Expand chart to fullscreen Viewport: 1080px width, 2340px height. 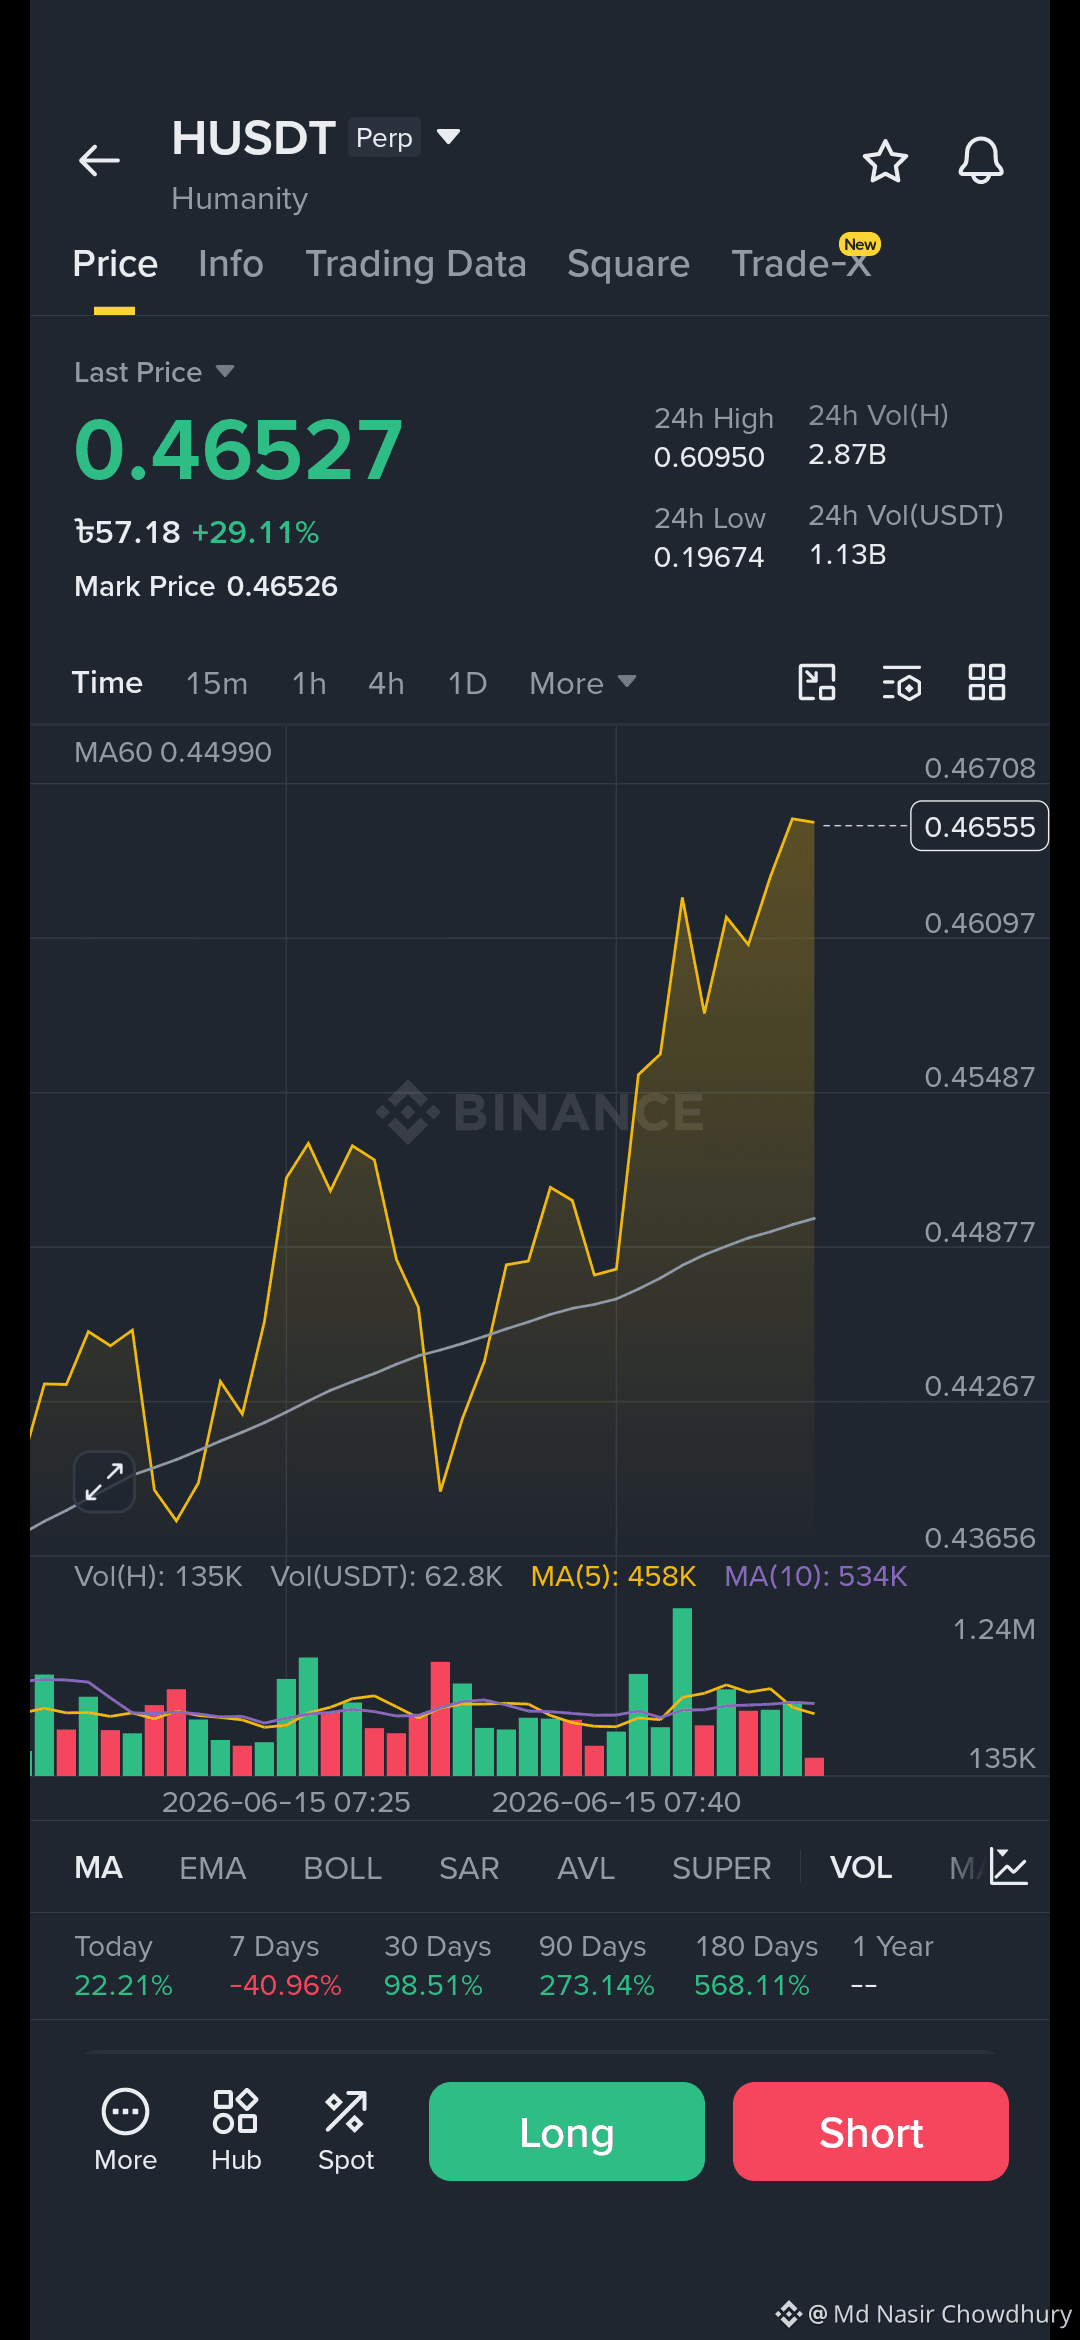104,1481
